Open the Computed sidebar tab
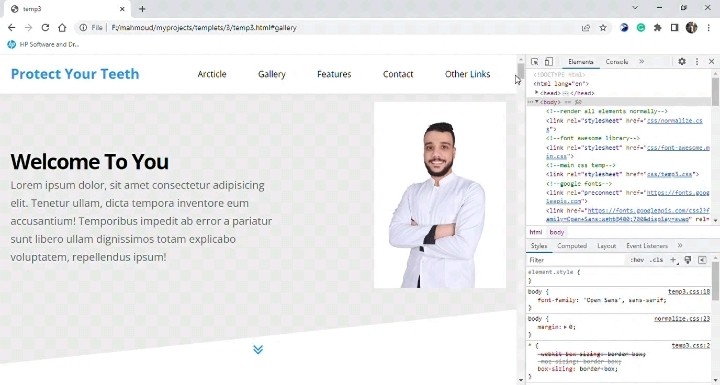Viewport: 720px width, 385px height. [572, 246]
